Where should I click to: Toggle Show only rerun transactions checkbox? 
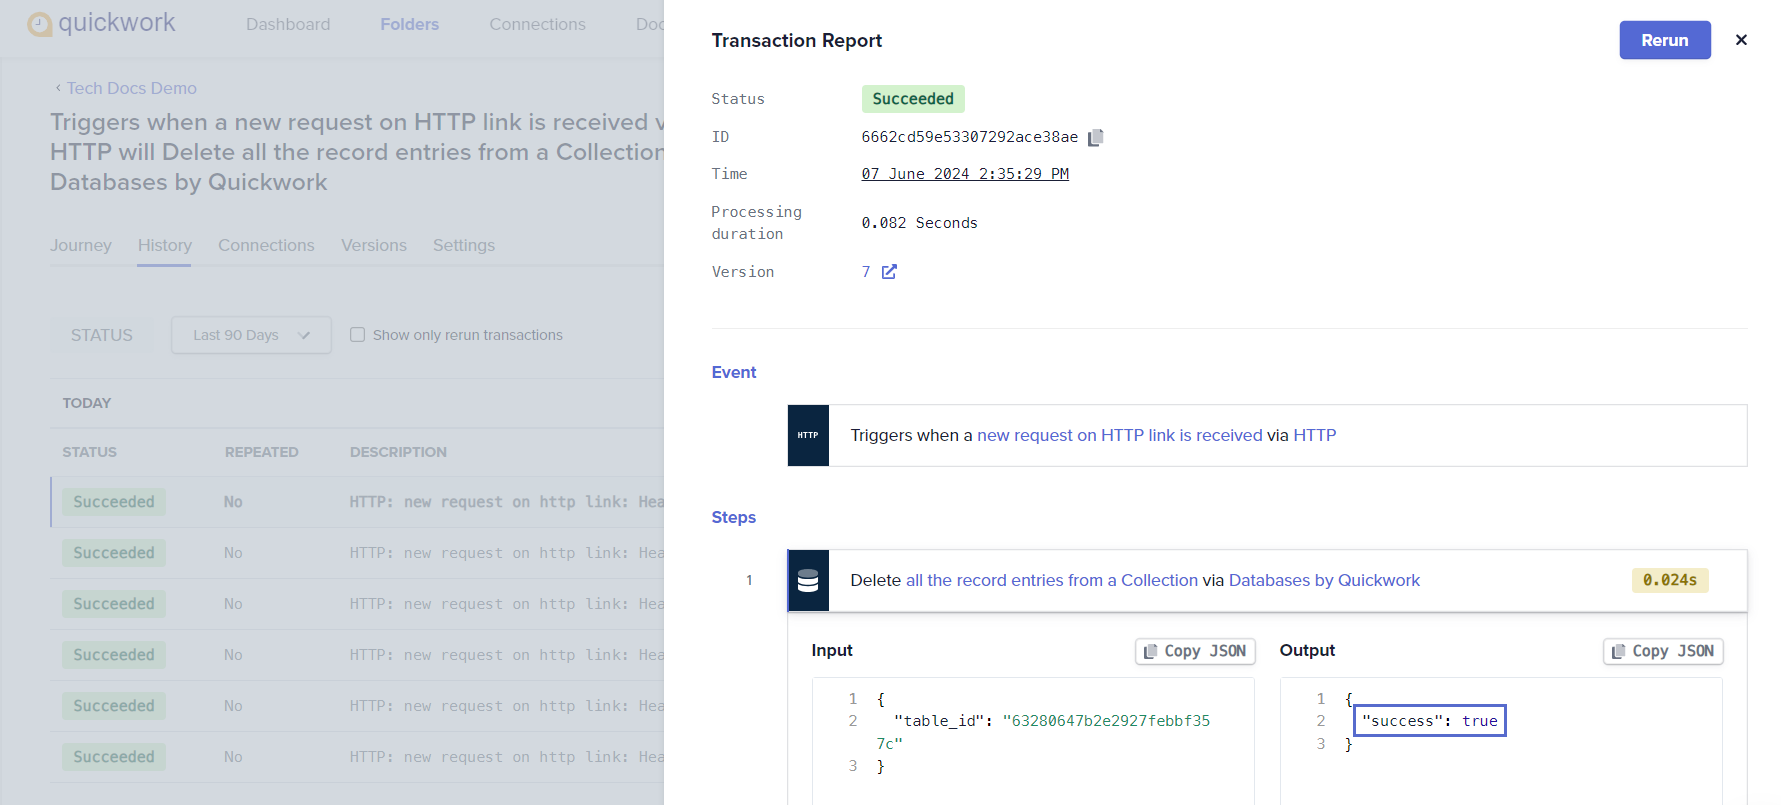pyautogui.click(x=357, y=335)
